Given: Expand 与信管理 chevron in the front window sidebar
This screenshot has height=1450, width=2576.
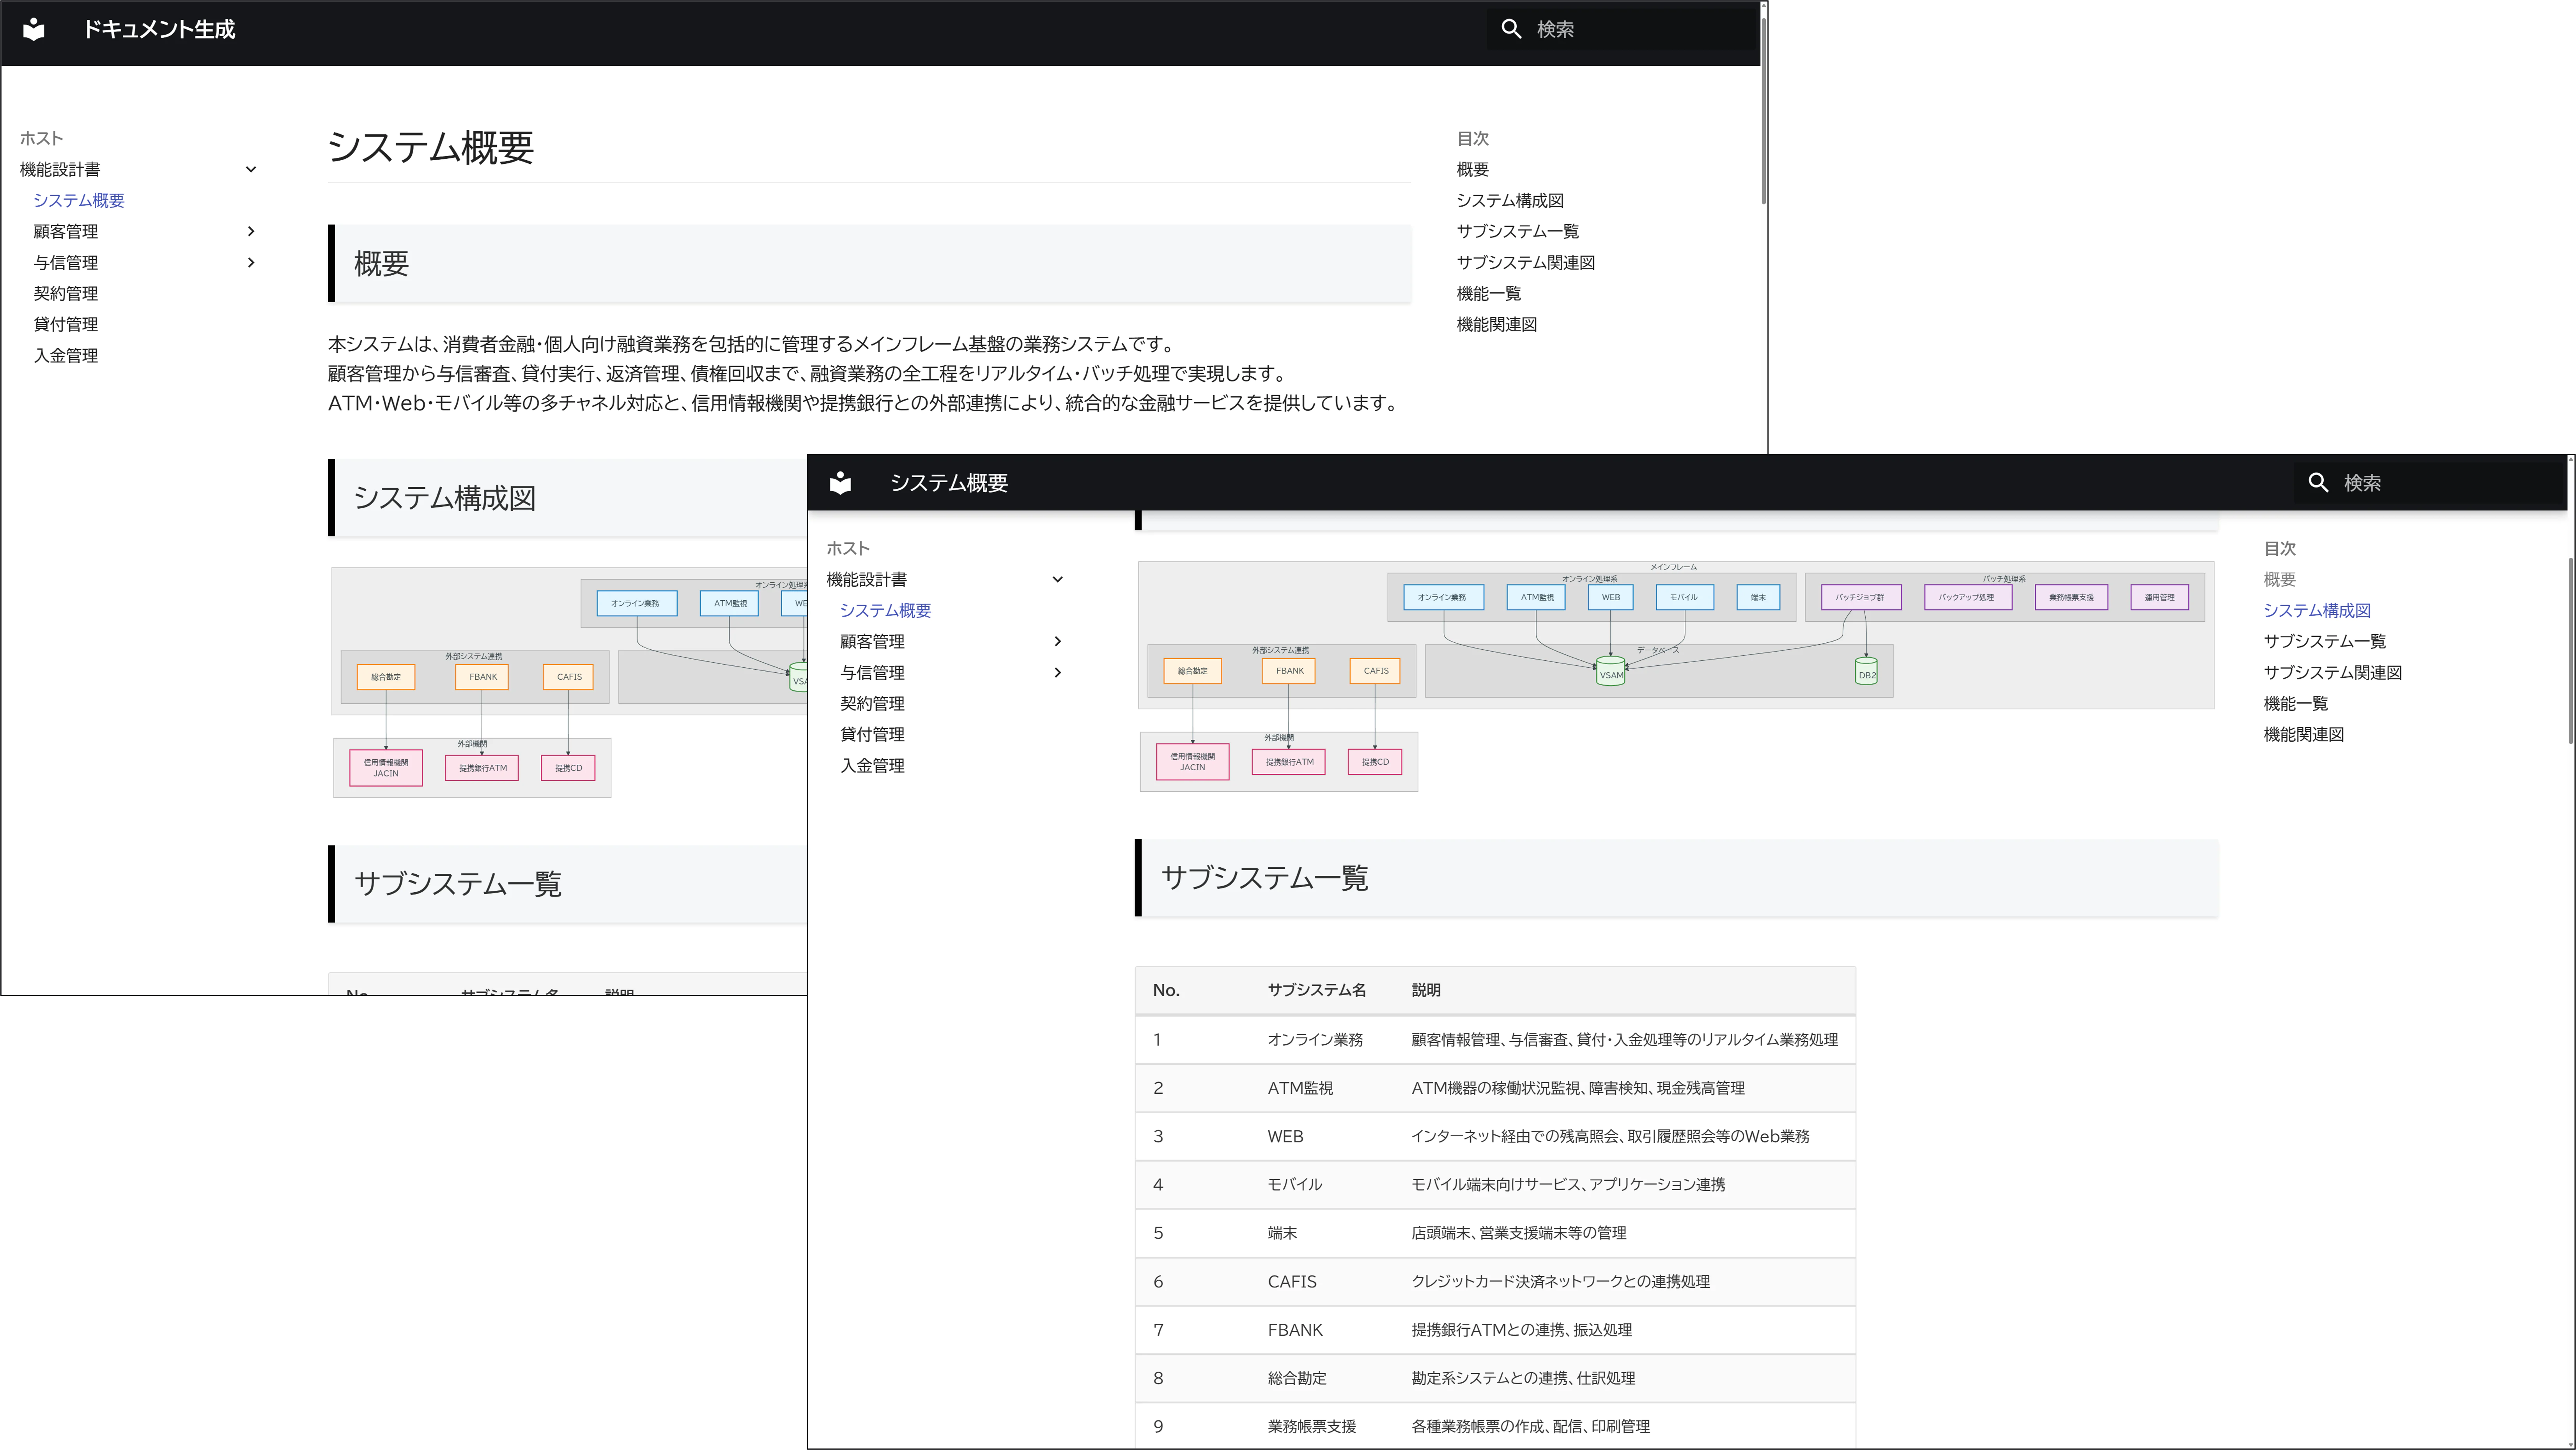Looking at the screenshot, I should (1058, 673).
